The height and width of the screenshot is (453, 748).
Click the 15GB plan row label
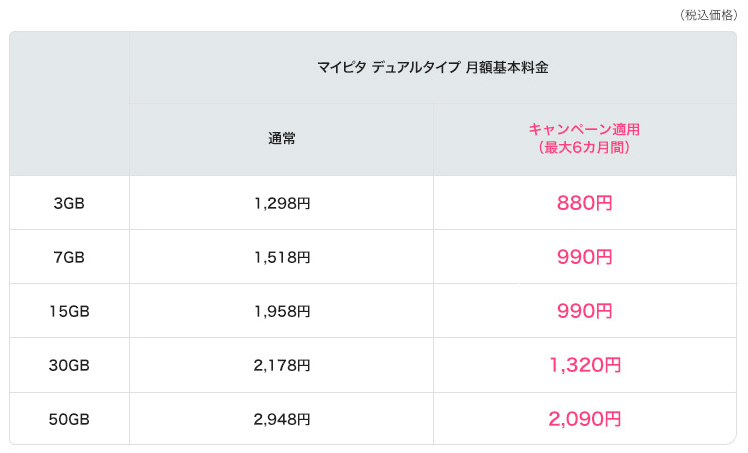(x=69, y=311)
